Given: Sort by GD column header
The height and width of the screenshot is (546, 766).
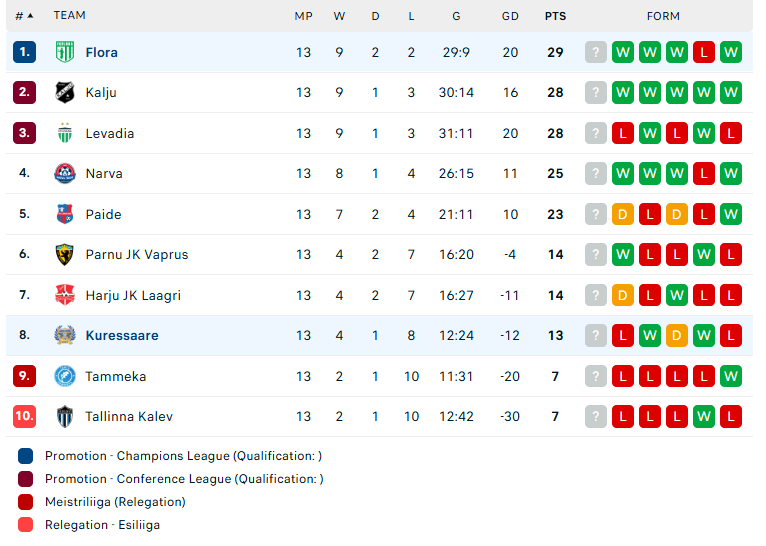Looking at the screenshot, I should [510, 16].
